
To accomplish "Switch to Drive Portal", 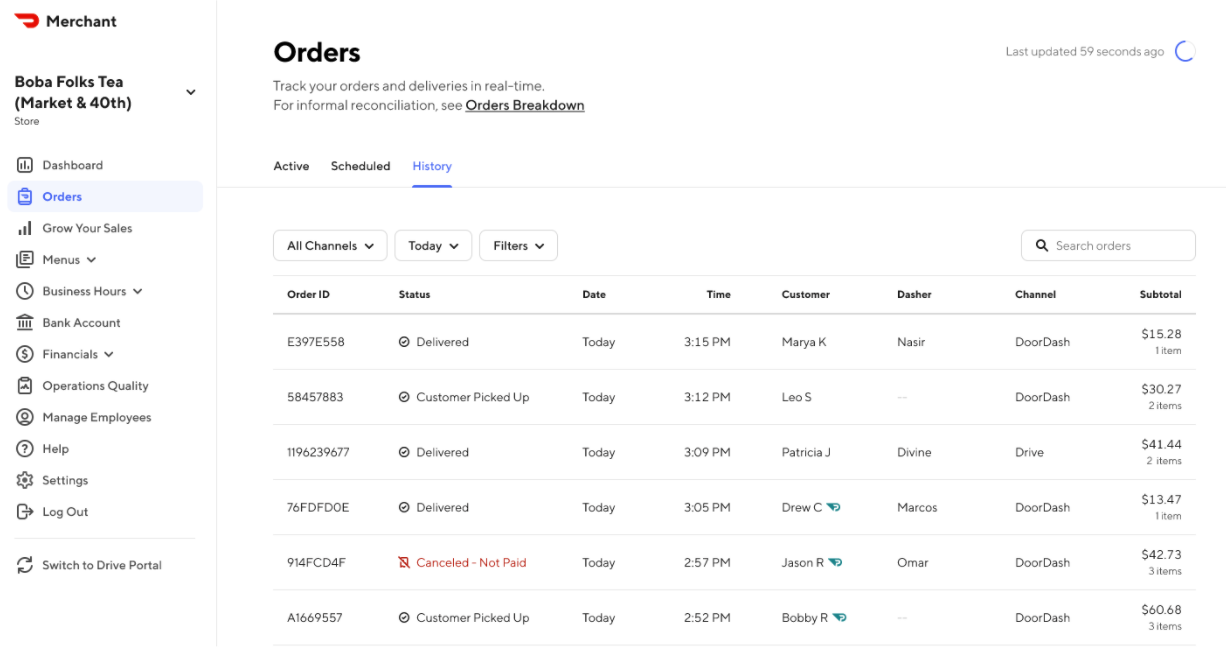I will pyautogui.click(x=102, y=565).
